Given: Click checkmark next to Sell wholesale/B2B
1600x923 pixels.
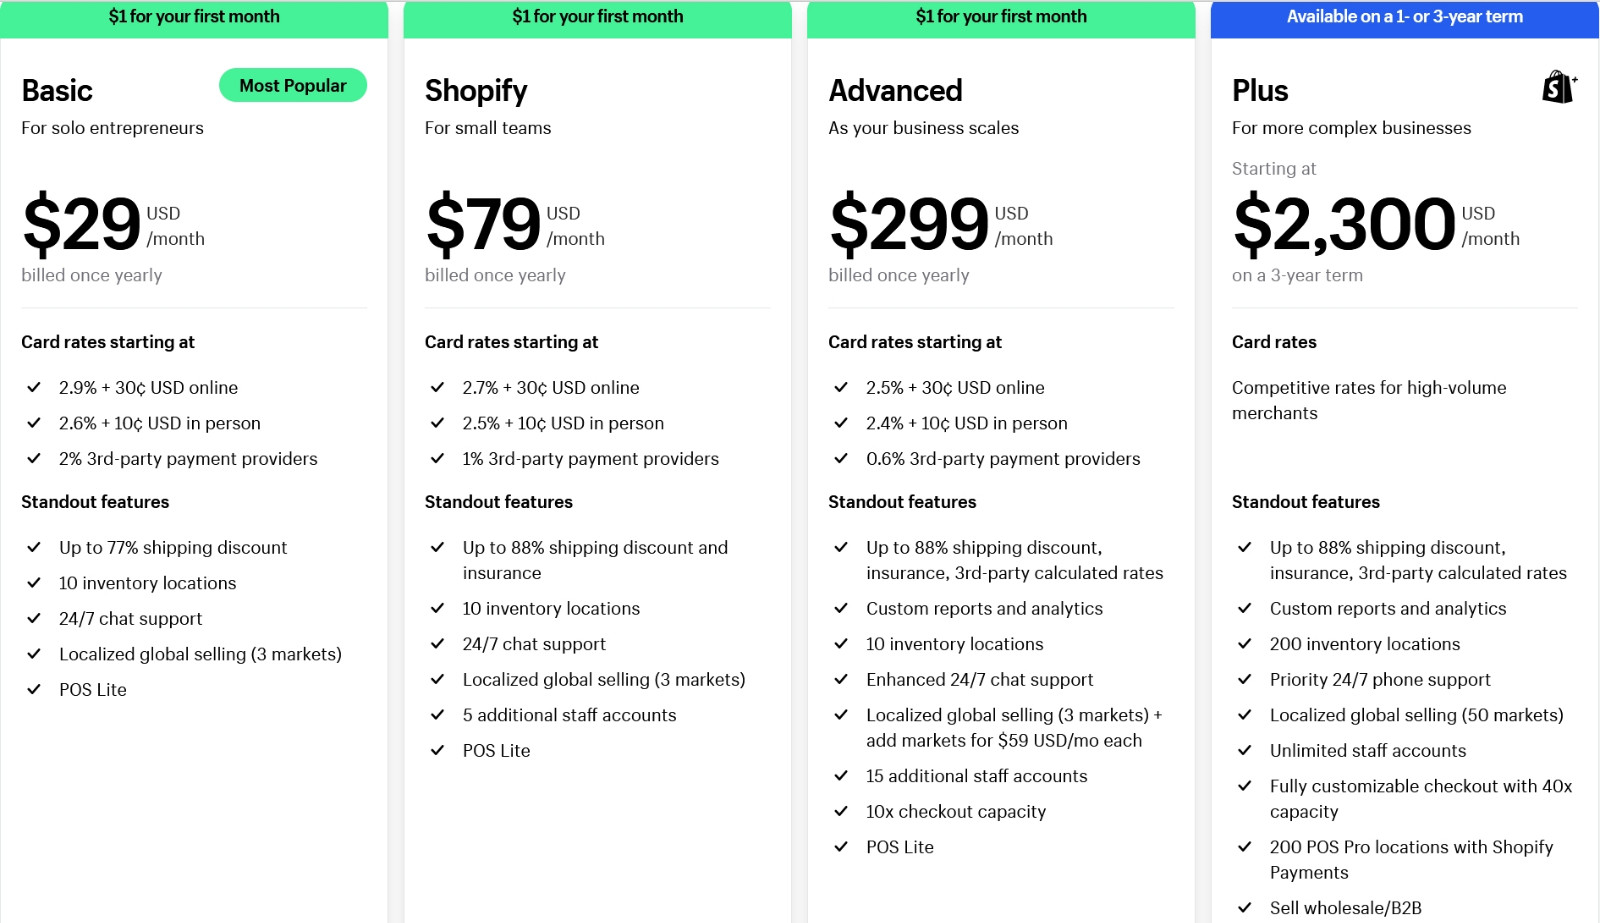Looking at the screenshot, I should (x=1245, y=908).
